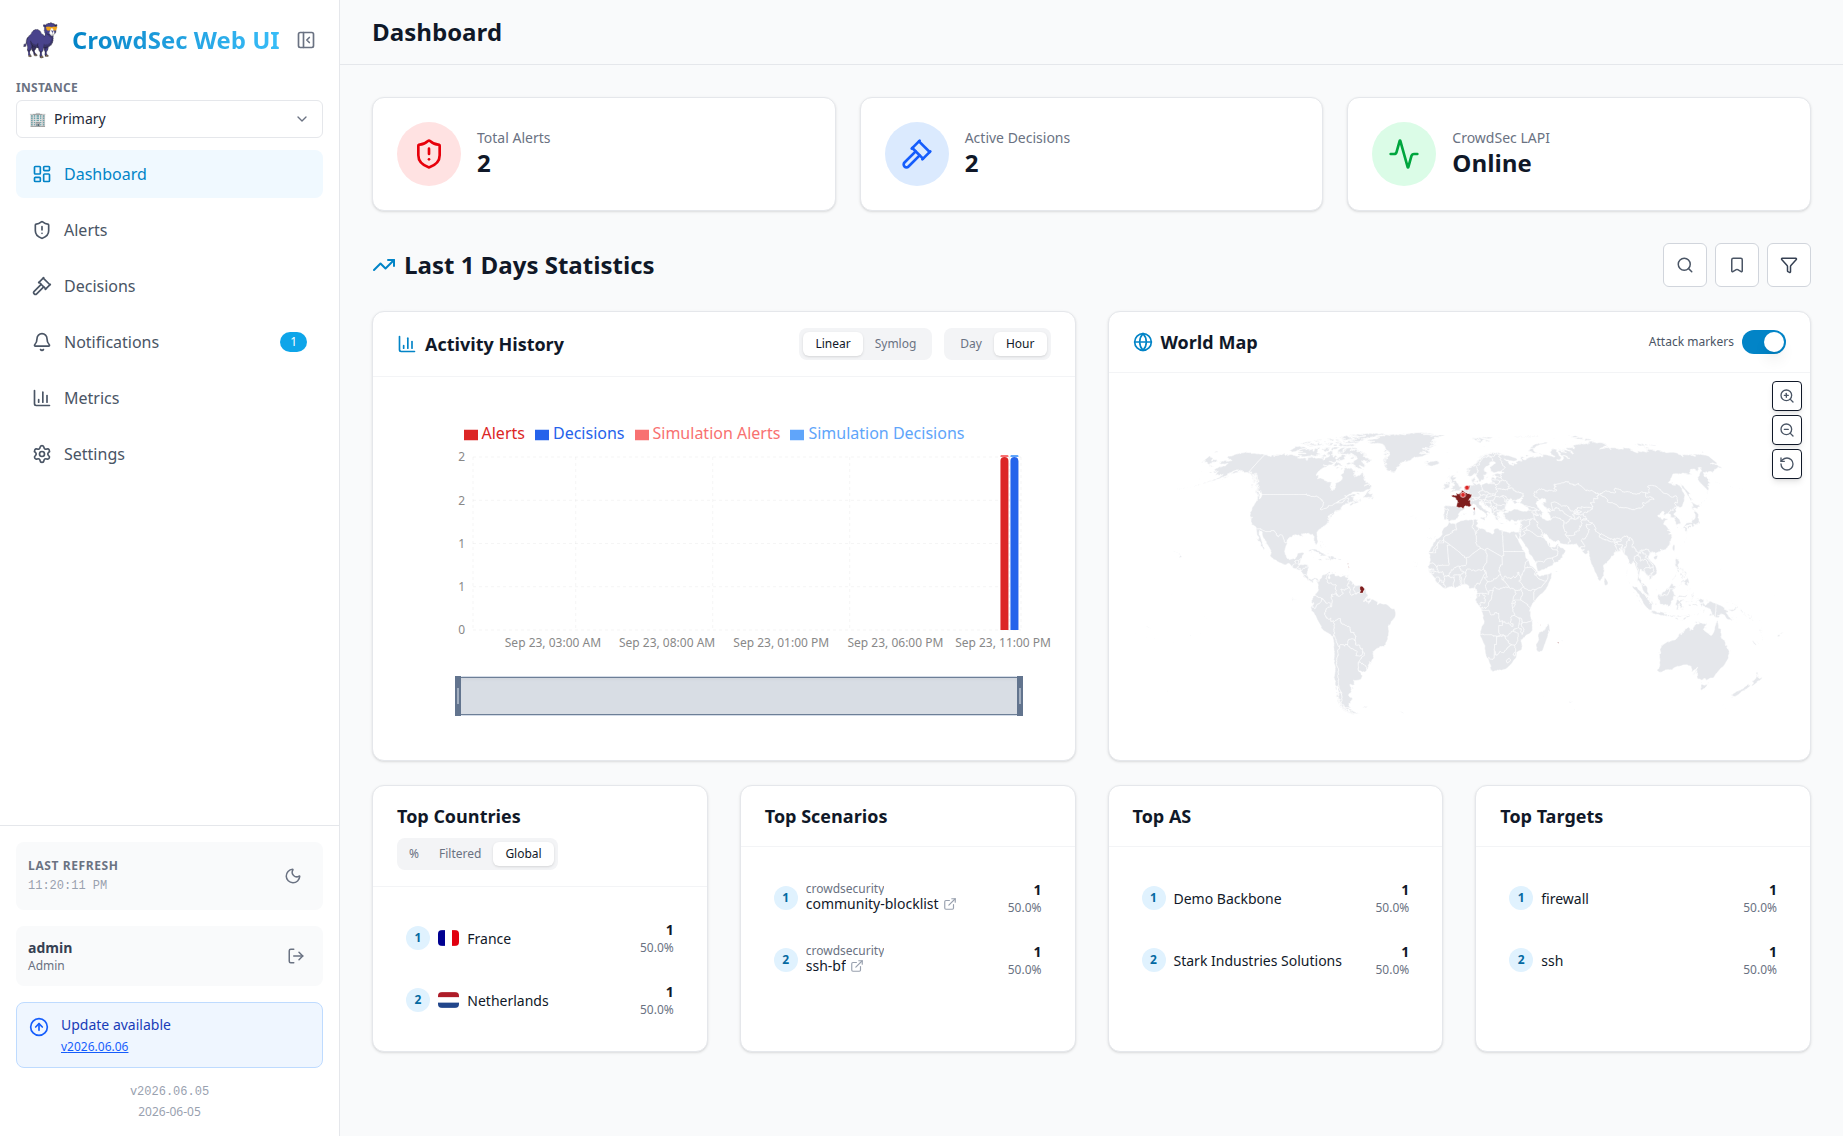Click the World Map globe icon
Viewport: 1843px width, 1136px height.
(x=1143, y=342)
